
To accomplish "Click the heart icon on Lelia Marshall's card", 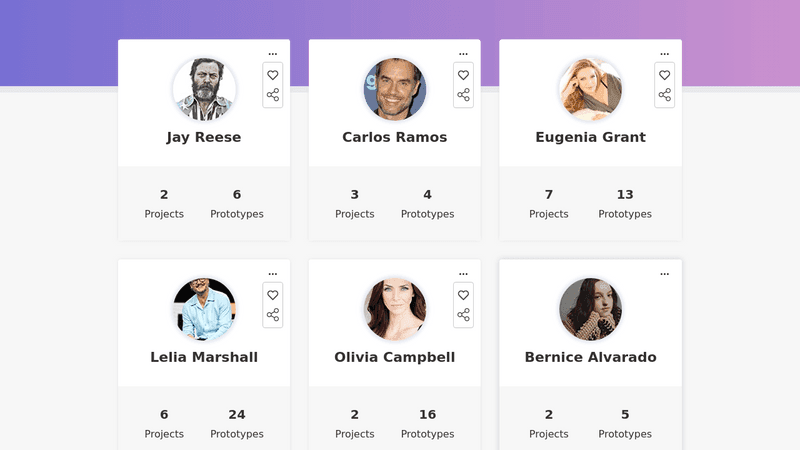I will [x=273, y=295].
